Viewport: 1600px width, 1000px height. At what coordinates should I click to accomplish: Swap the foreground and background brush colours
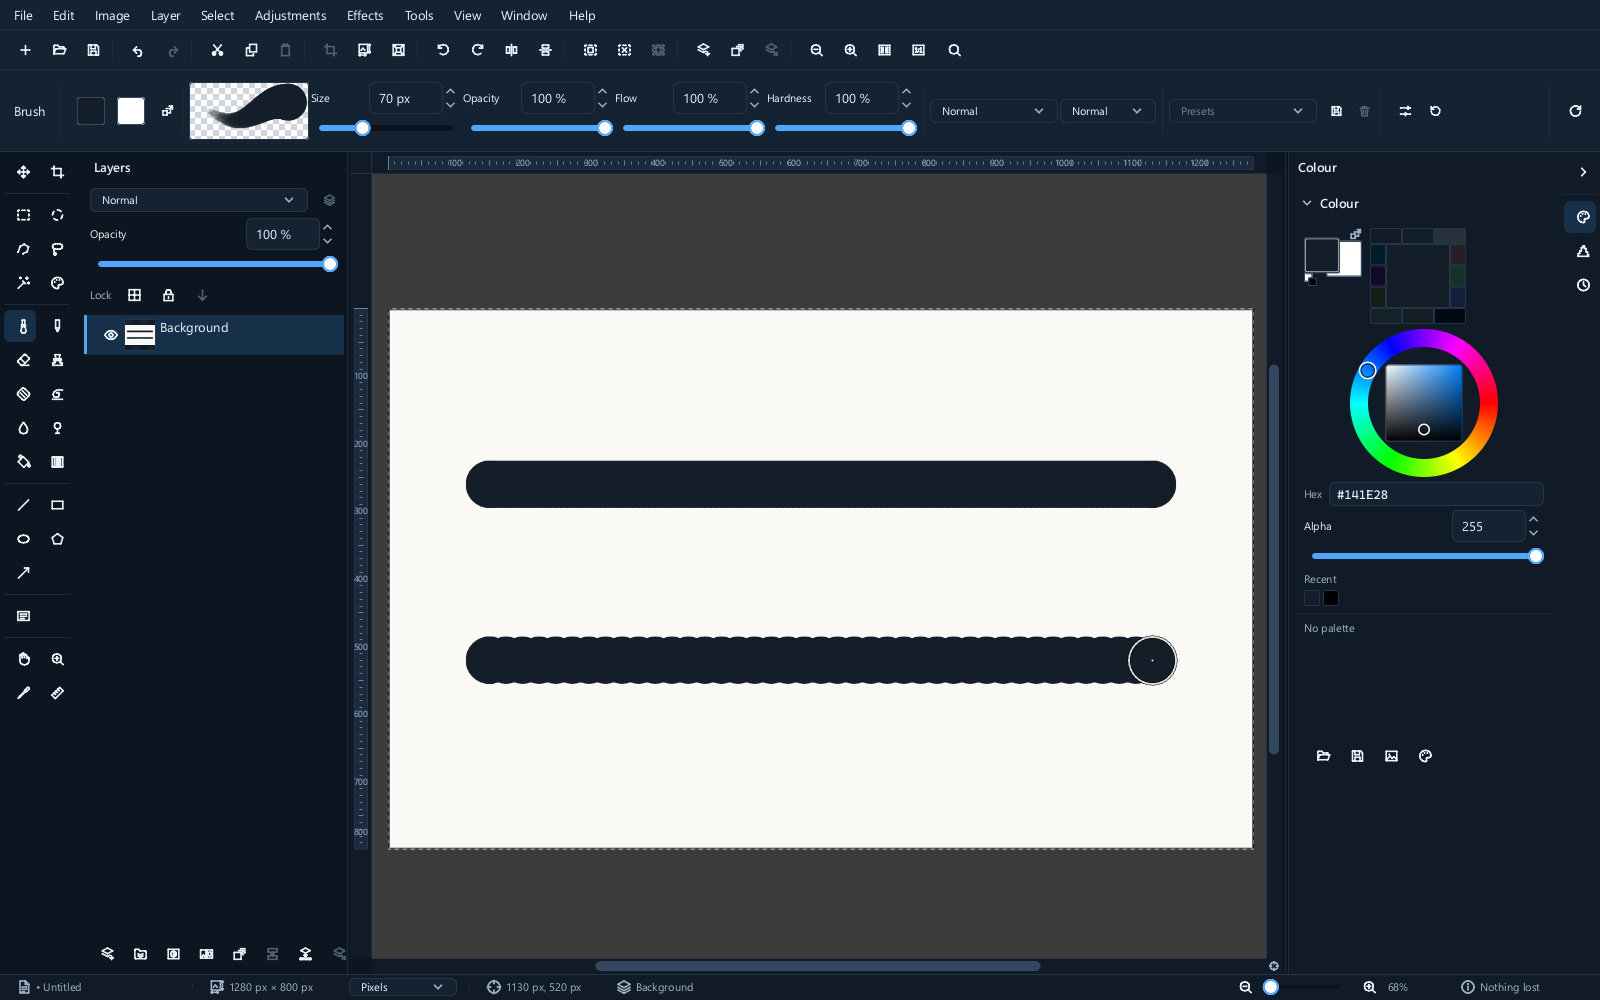tap(167, 111)
